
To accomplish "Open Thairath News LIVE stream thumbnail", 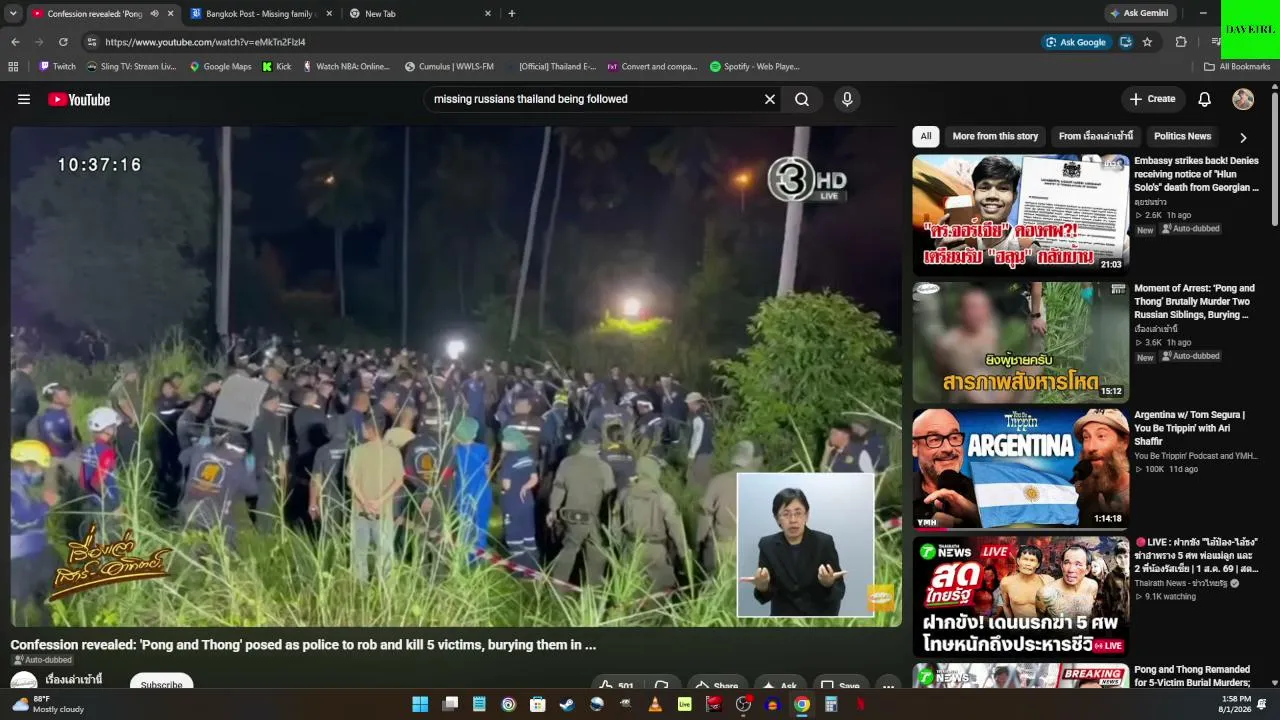I will 1021,596.
